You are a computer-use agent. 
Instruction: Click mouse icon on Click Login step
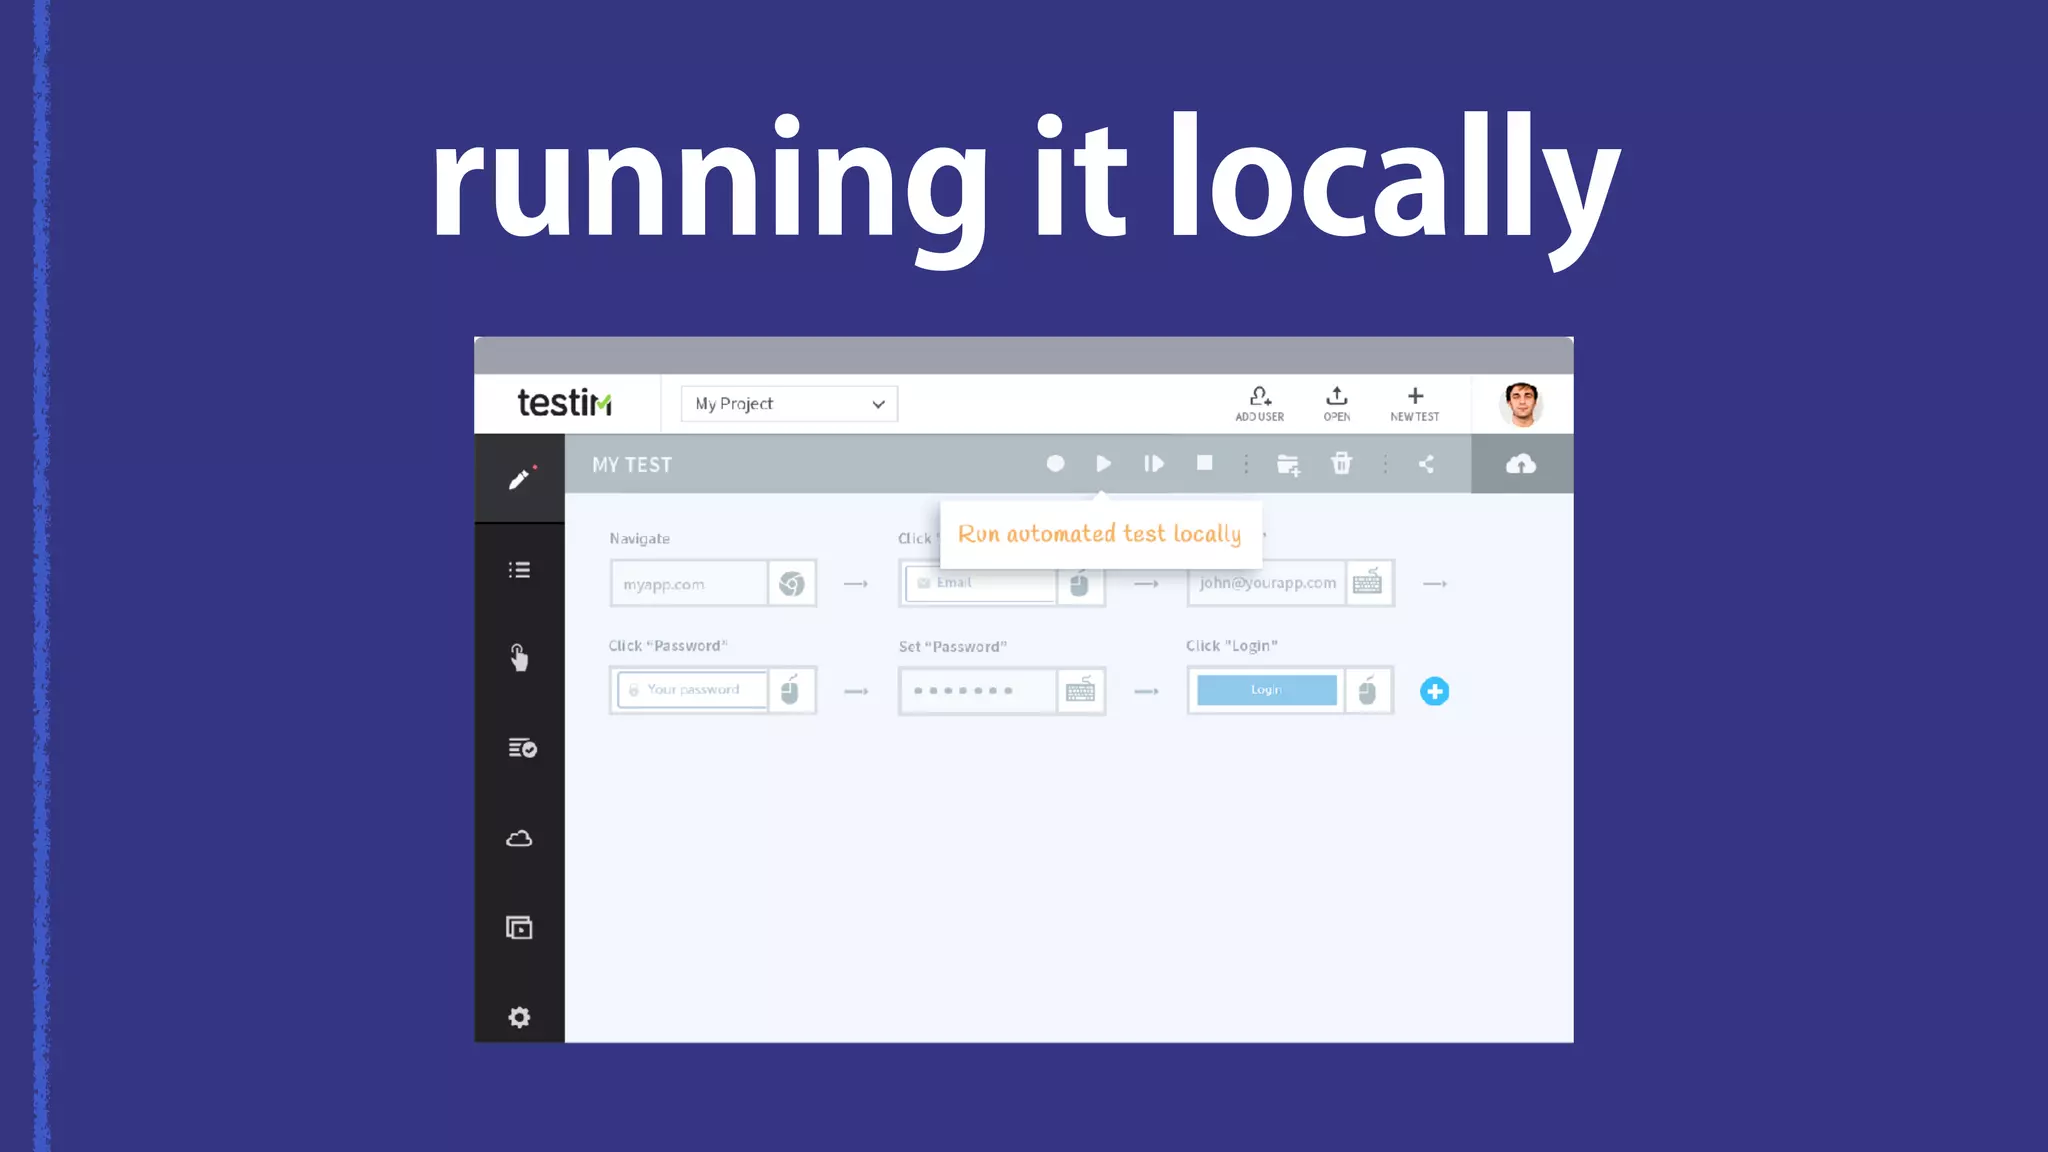pos(1368,690)
